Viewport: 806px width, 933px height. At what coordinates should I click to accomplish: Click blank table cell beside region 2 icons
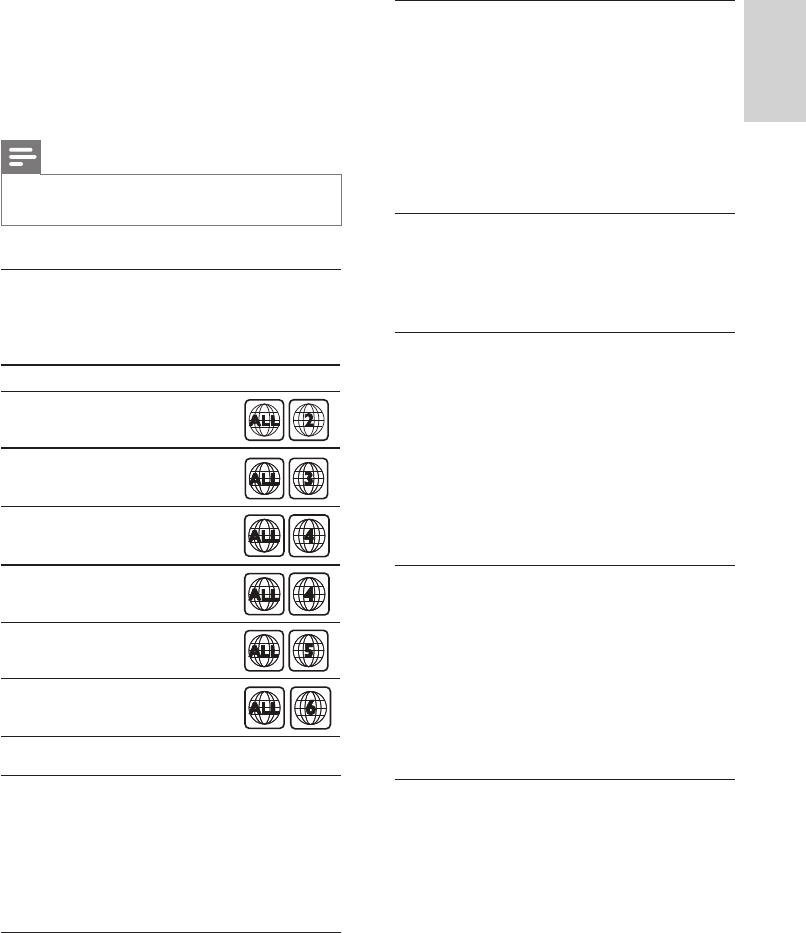pyautogui.click(x=121, y=420)
